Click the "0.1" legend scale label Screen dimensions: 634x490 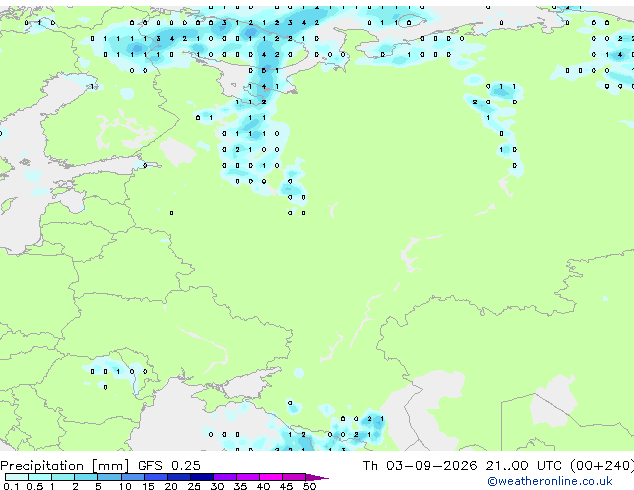tap(11, 486)
